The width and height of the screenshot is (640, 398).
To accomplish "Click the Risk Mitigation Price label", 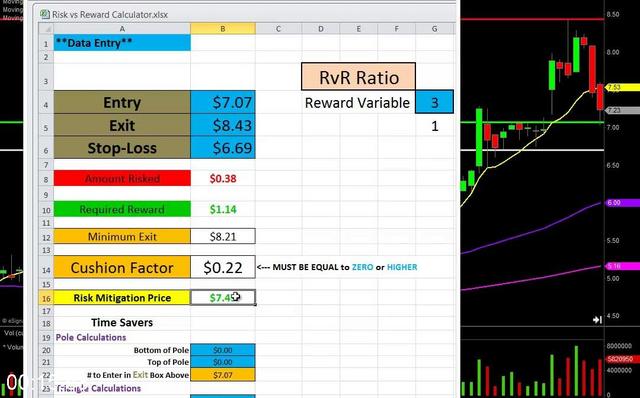I will click(x=122, y=298).
